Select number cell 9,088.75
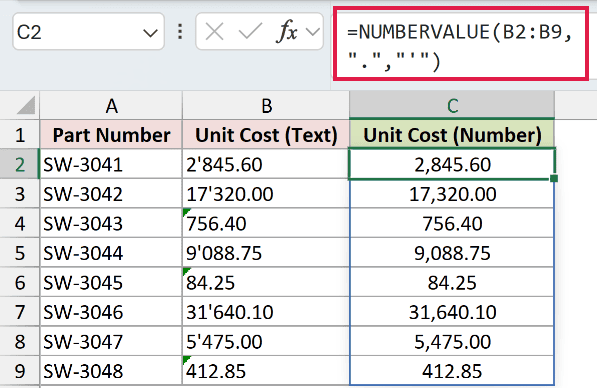The image size is (597, 388). click(452, 253)
